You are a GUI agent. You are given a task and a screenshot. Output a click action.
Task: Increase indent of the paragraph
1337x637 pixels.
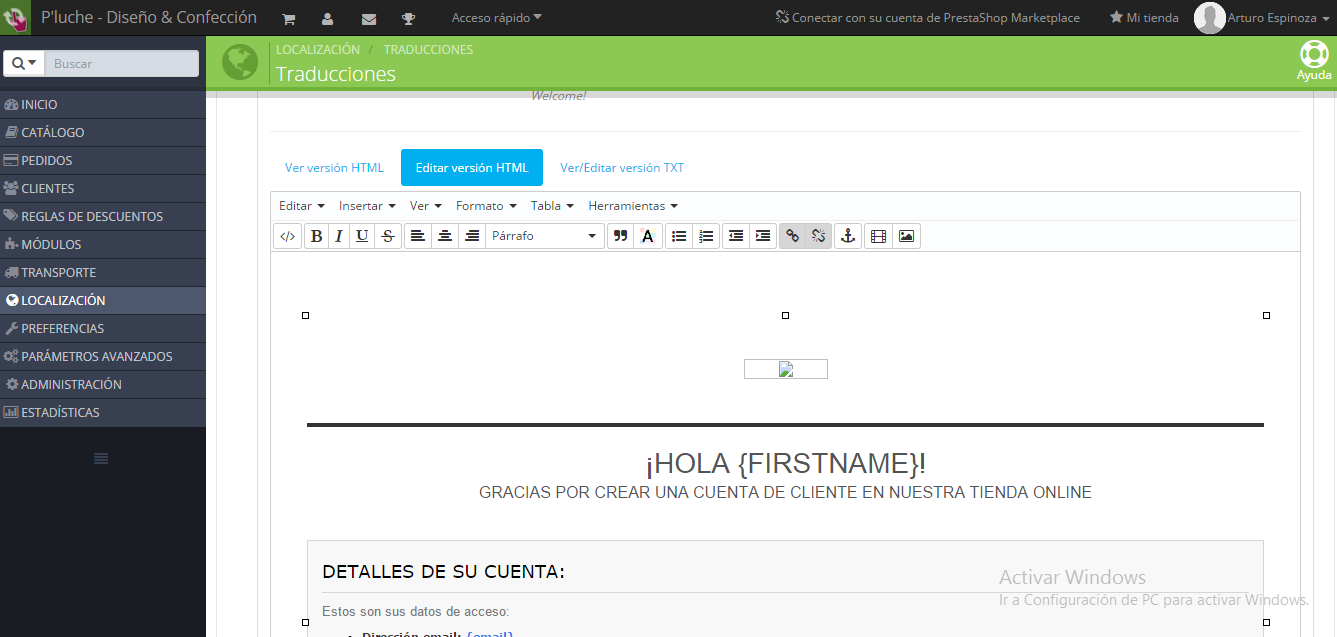(x=763, y=236)
